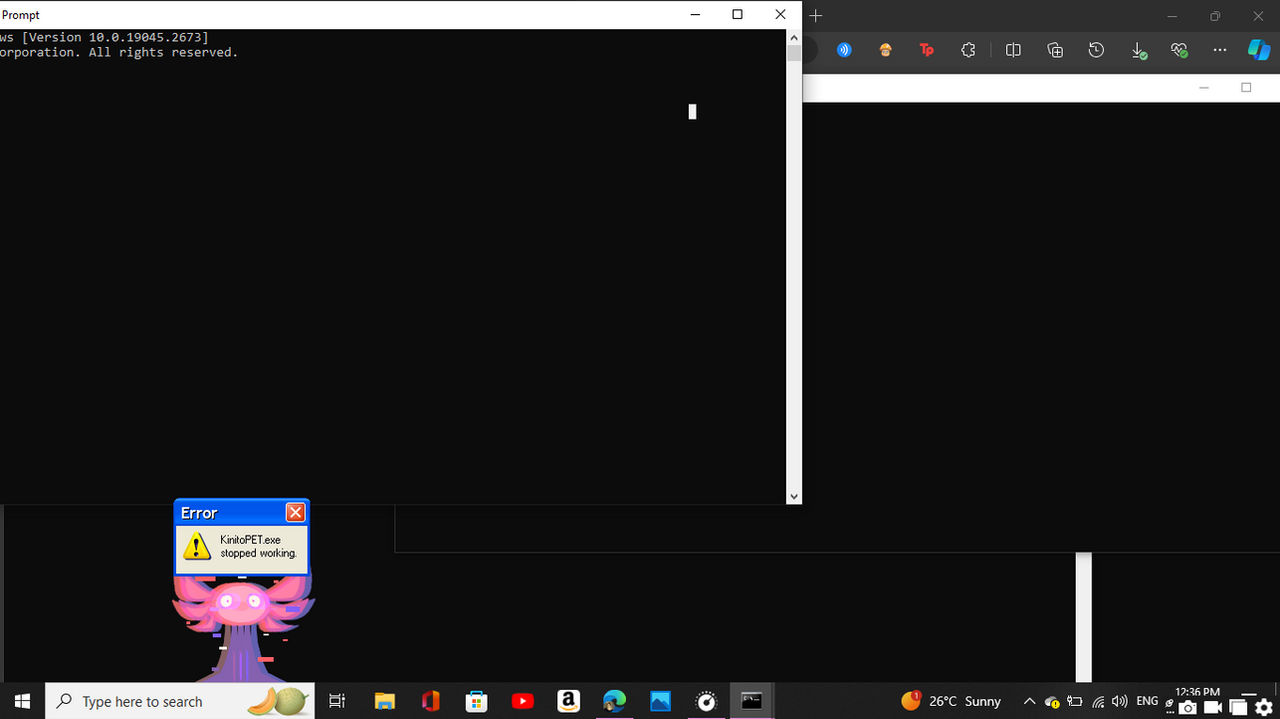Screen dimensions: 1280x719
Task: Open the round gauge app on taskbar
Action: [706, 701]
